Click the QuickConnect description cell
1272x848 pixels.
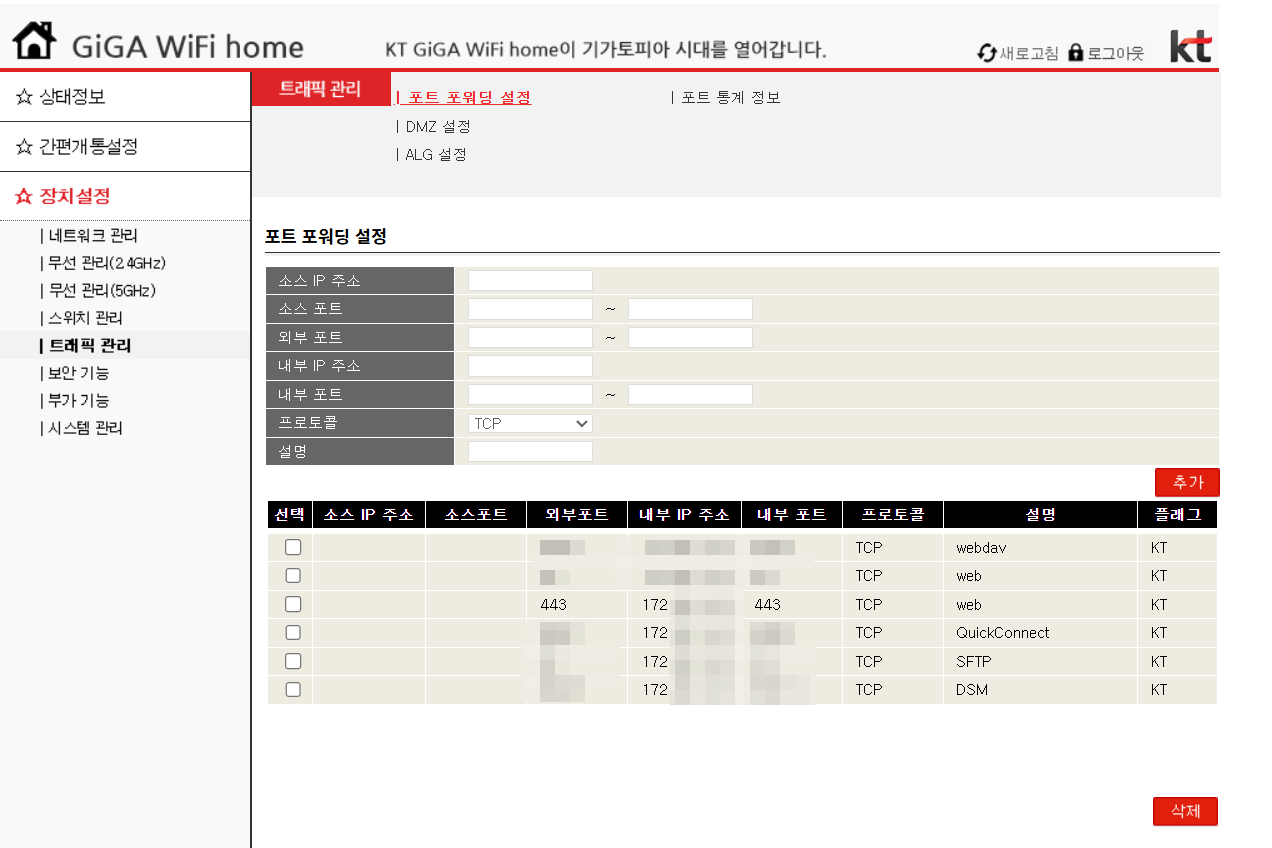point(1040,633)
